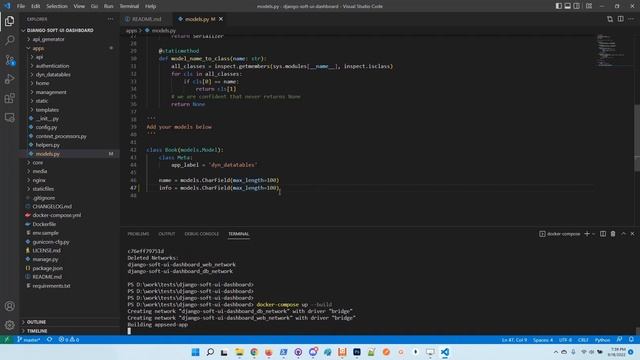
Task: Open Remote Explorer in activity bar
Action: click(x=9, y=118)
